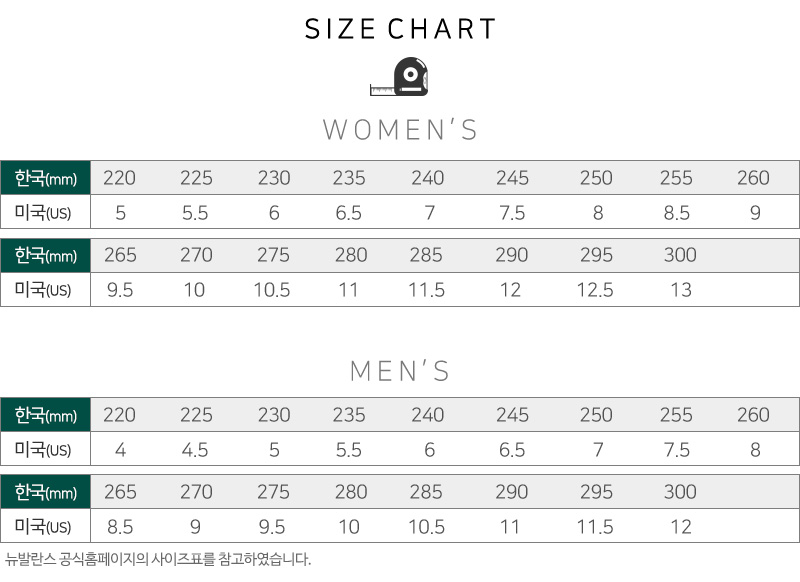Click women's 220 mm size cell
The width and height of the screenshot is (800, 582).
[x=119, y=178]
